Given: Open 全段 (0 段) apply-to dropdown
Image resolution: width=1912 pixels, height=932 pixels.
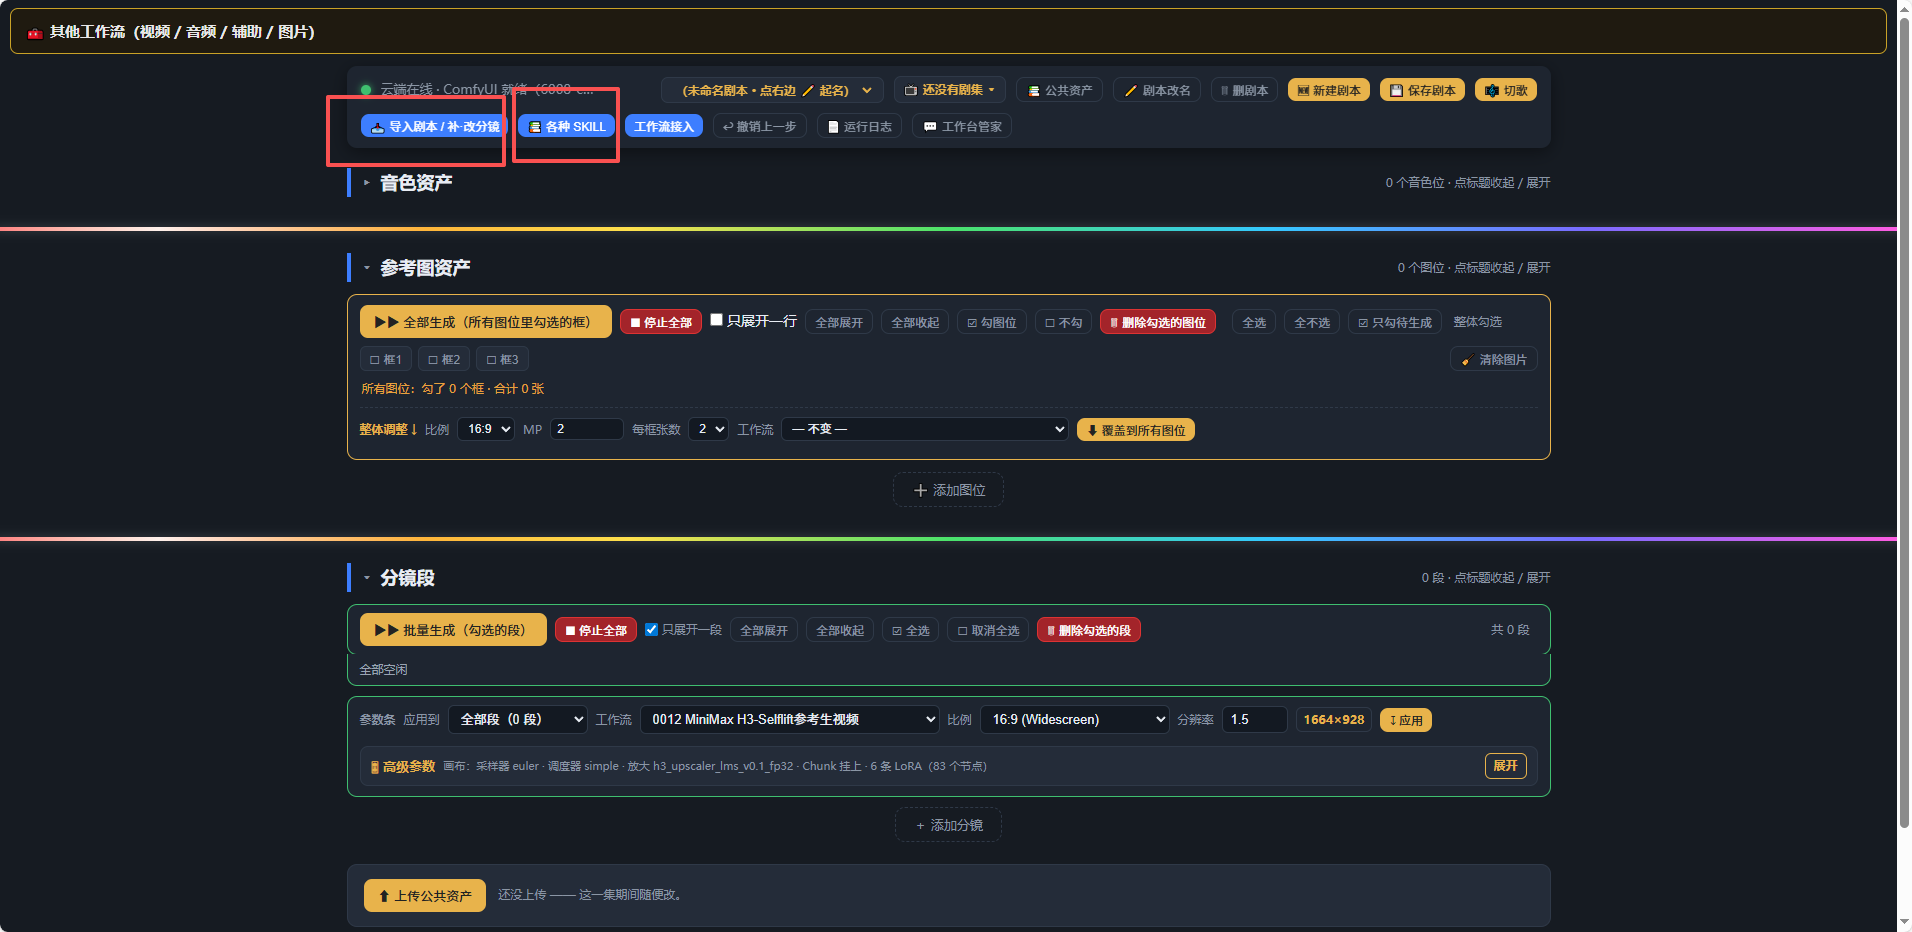Looking at the screenshot, I should pos(518,719).
